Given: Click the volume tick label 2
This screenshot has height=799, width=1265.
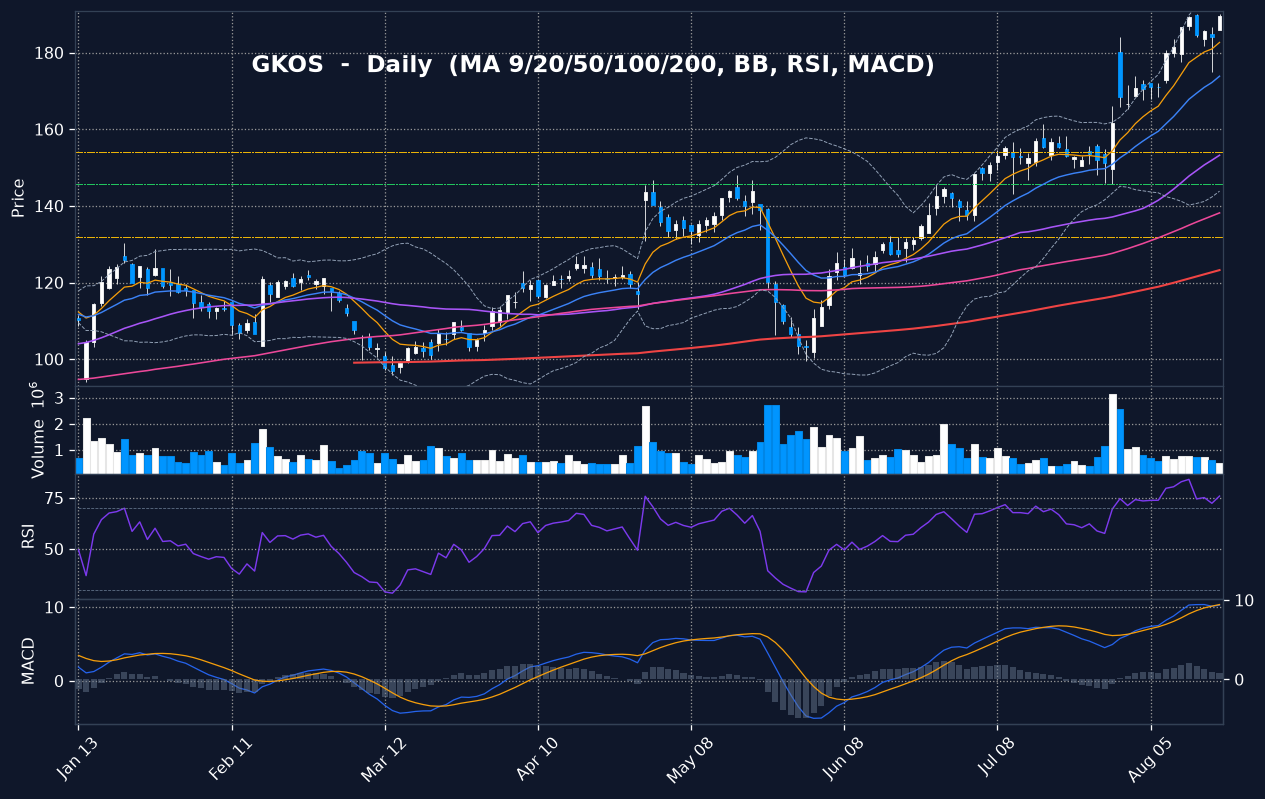Looking at the screenshot, I should coord(60,425).
